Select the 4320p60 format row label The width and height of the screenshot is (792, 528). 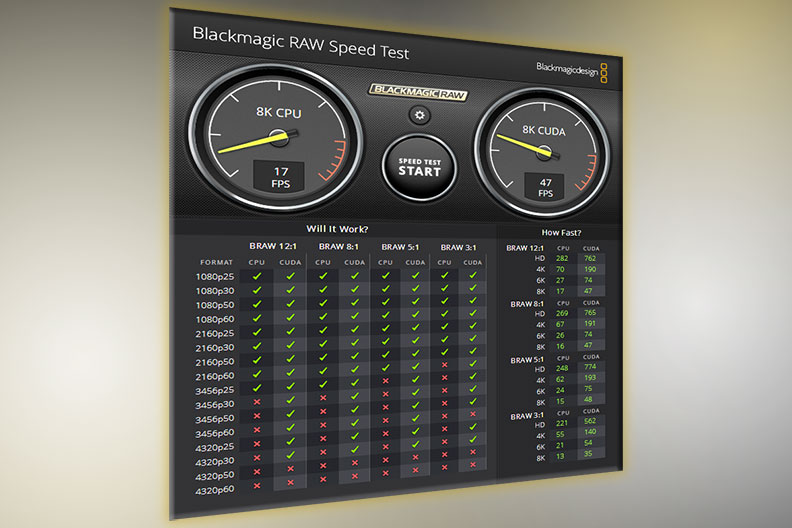tap(215, 490)
